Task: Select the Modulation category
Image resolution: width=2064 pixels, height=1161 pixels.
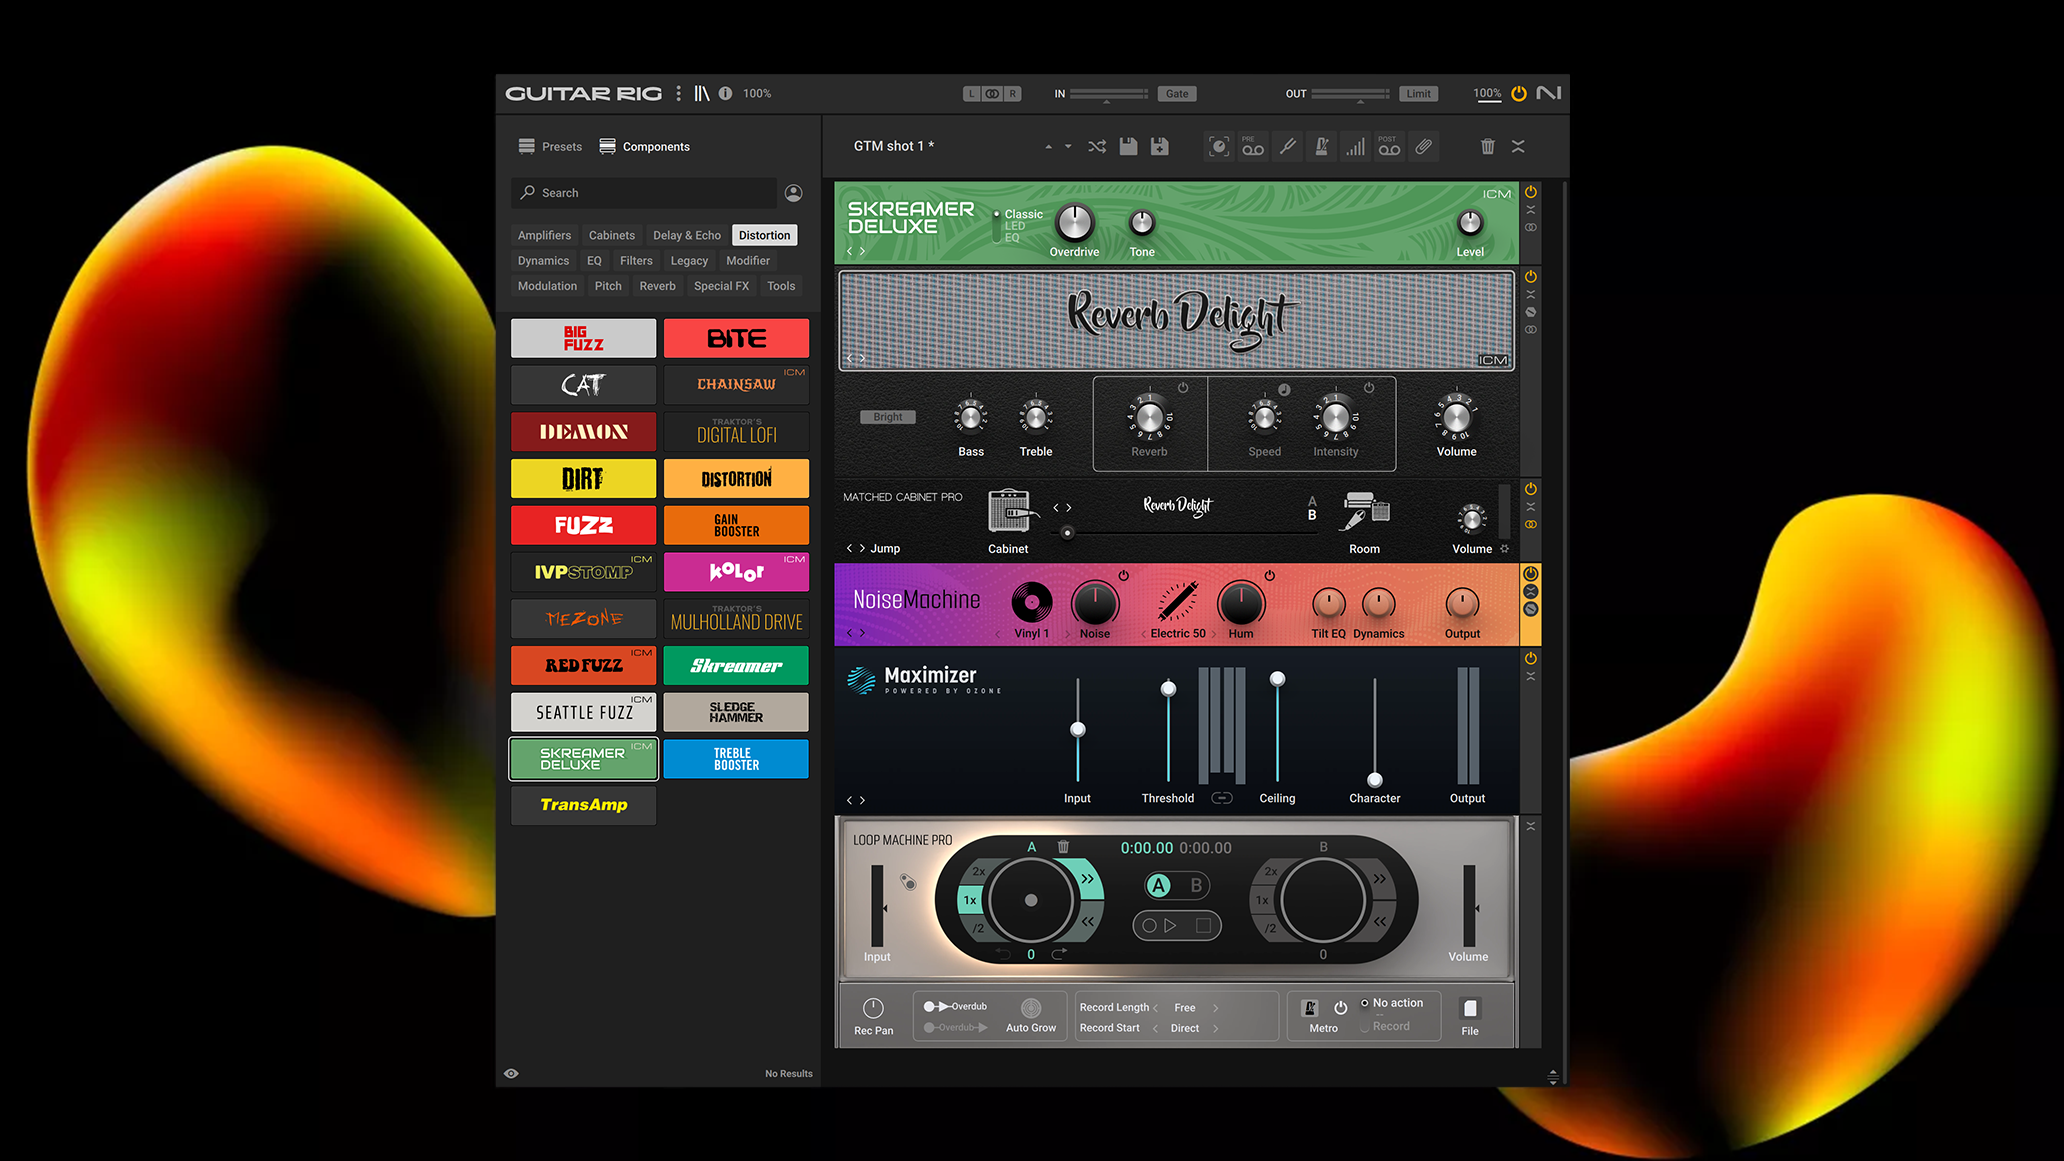Action: pyautogui.click(x=548, y=286)
